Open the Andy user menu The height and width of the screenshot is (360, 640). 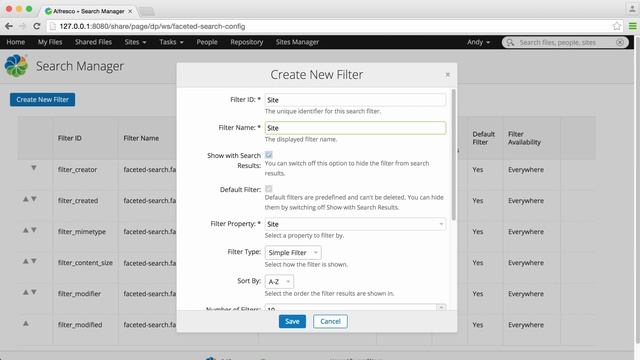click(478, 42)
